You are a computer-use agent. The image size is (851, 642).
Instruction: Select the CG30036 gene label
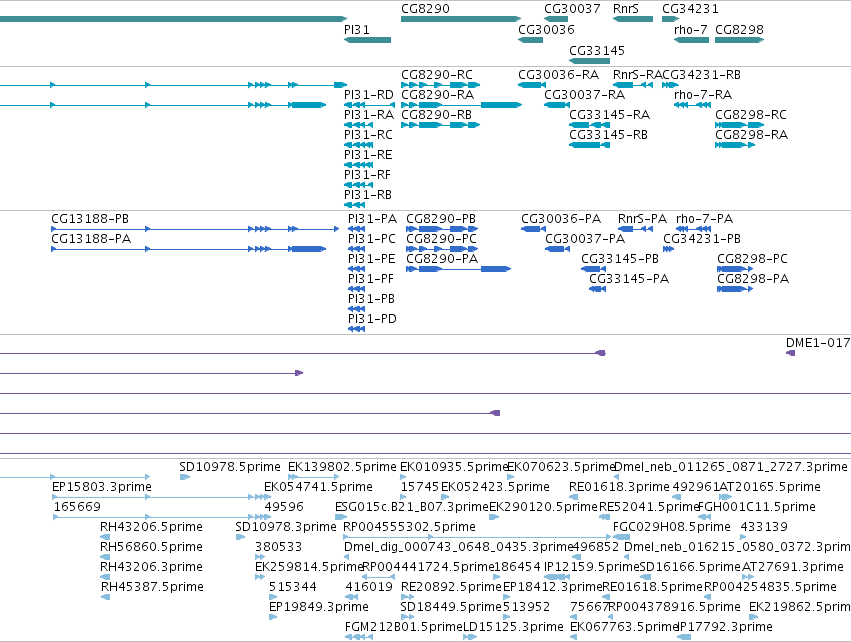tap(546, 30)
